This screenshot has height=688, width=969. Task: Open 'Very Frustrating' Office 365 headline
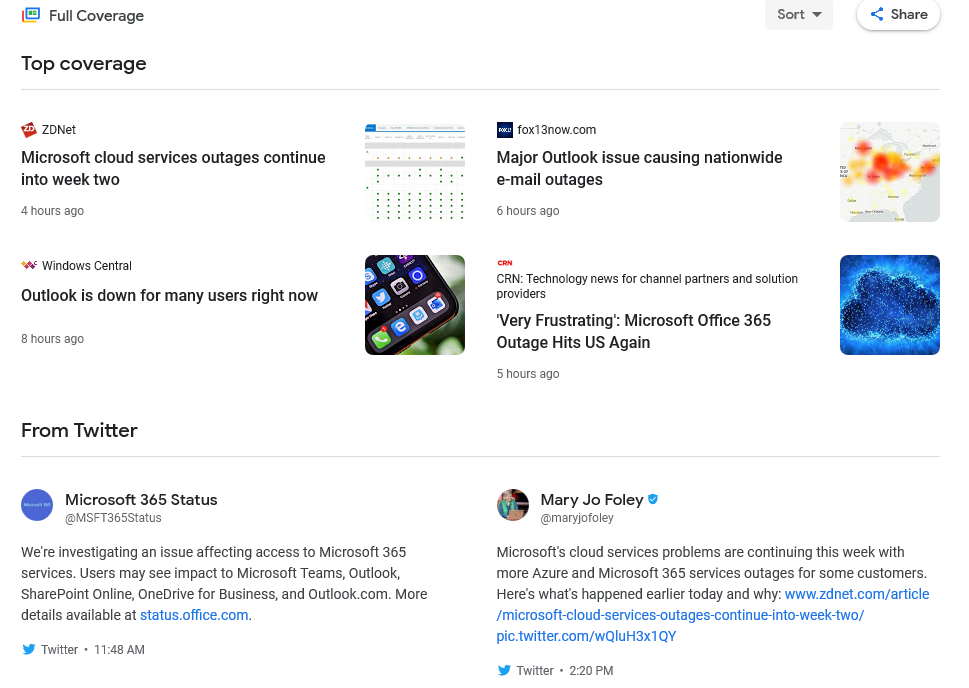pos(634,331)
